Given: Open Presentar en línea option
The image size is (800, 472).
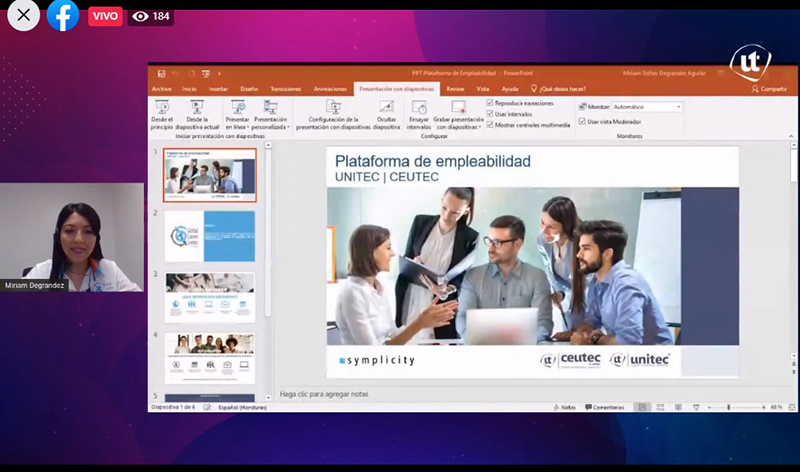Looking at the screenshot, I should [238, 108].
